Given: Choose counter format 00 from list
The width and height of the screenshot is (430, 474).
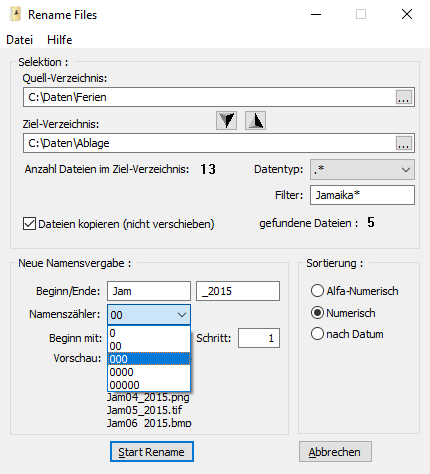Looking at the screenshot, I should point(149,346).
